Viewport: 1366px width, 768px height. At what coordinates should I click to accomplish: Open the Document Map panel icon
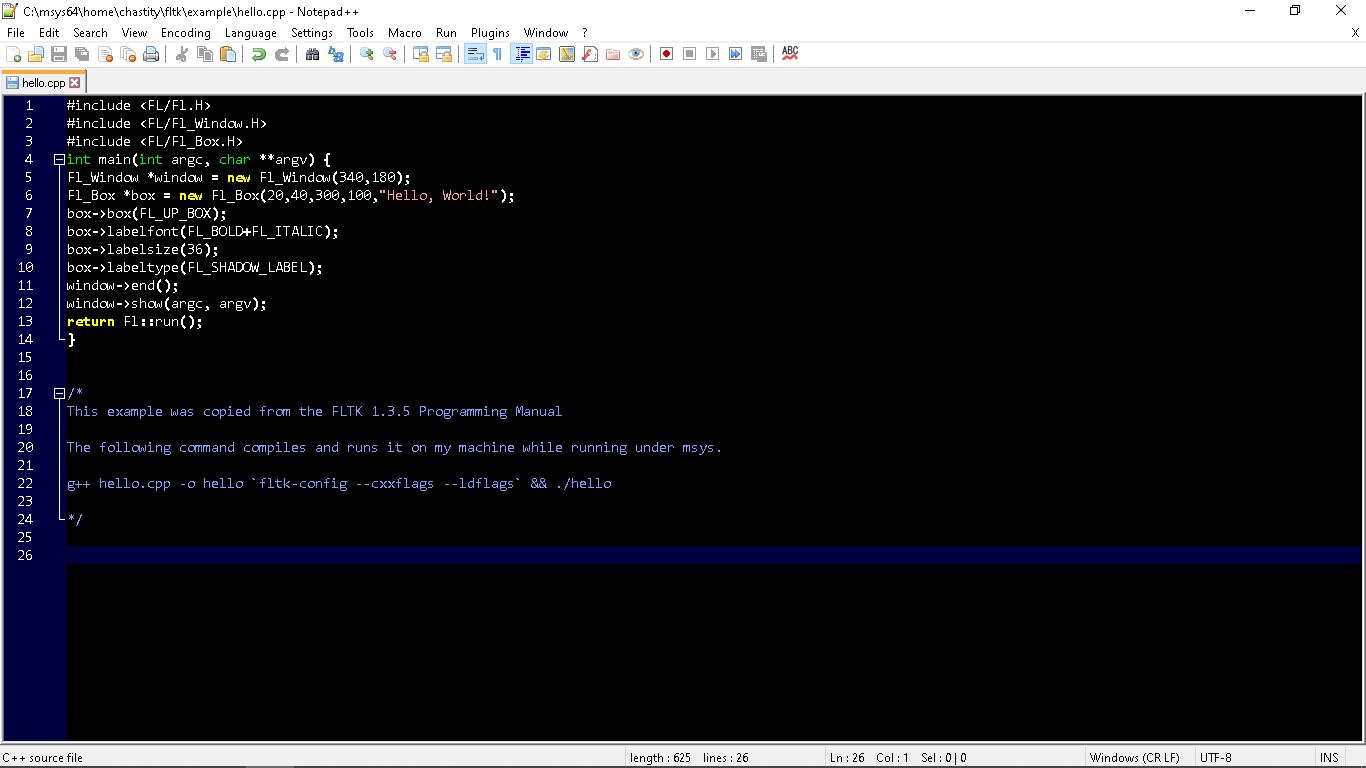click(568, 53)
